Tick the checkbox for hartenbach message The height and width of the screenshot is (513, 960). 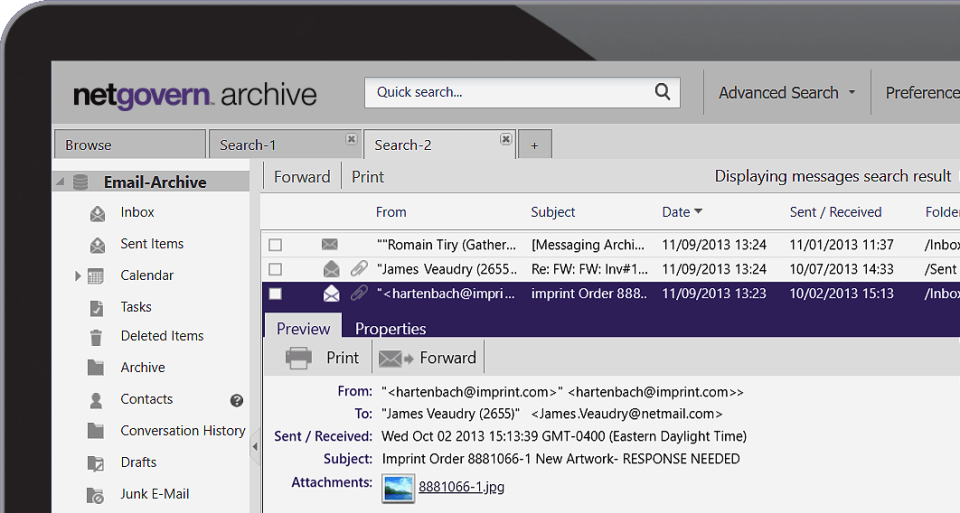click(276, 294)
